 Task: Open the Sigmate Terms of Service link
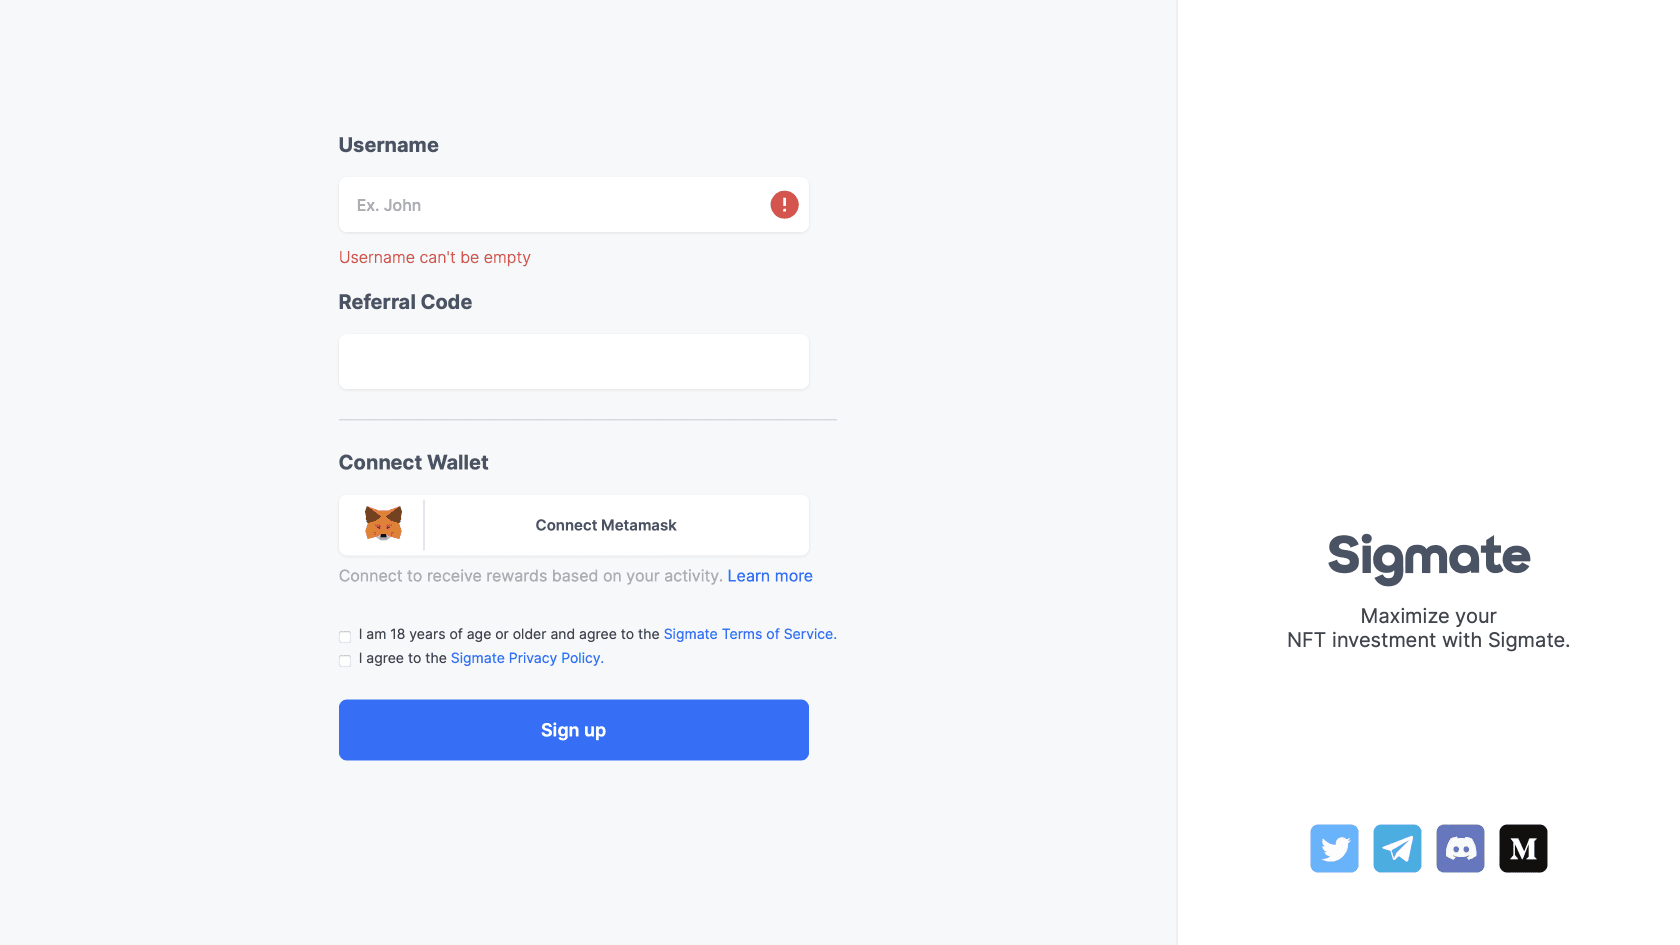tap(749, 633)
